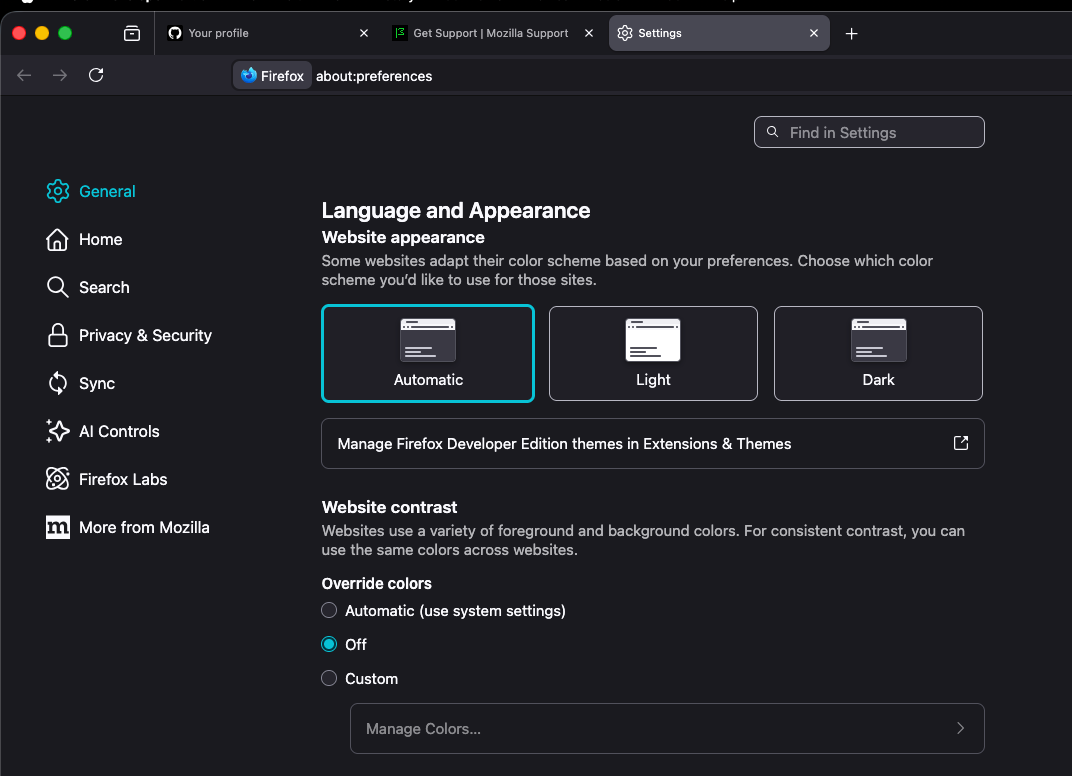Select Automatic (use system settings) radio button
The image size is (1072, 776).
(329, 610)
